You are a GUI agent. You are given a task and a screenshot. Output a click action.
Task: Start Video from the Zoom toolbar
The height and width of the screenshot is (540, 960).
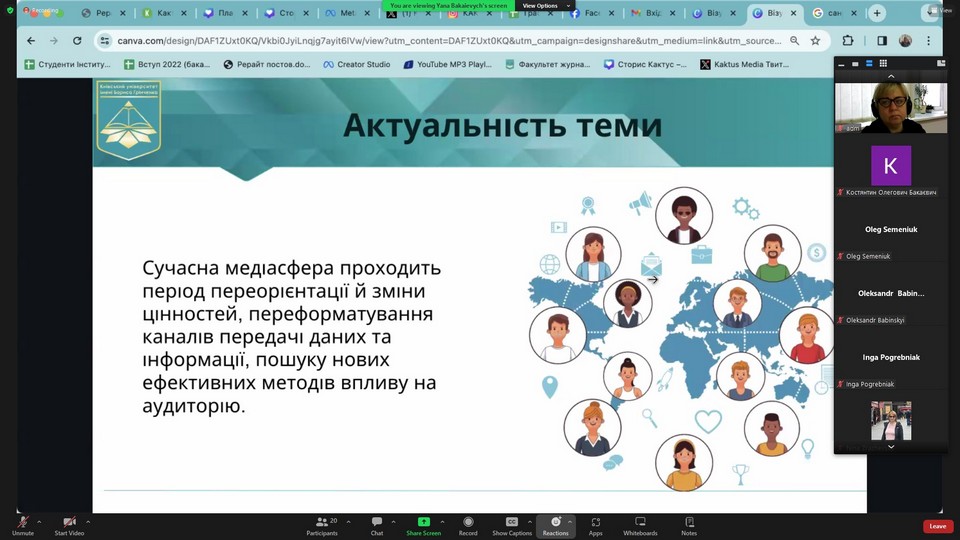coord(69,524)
